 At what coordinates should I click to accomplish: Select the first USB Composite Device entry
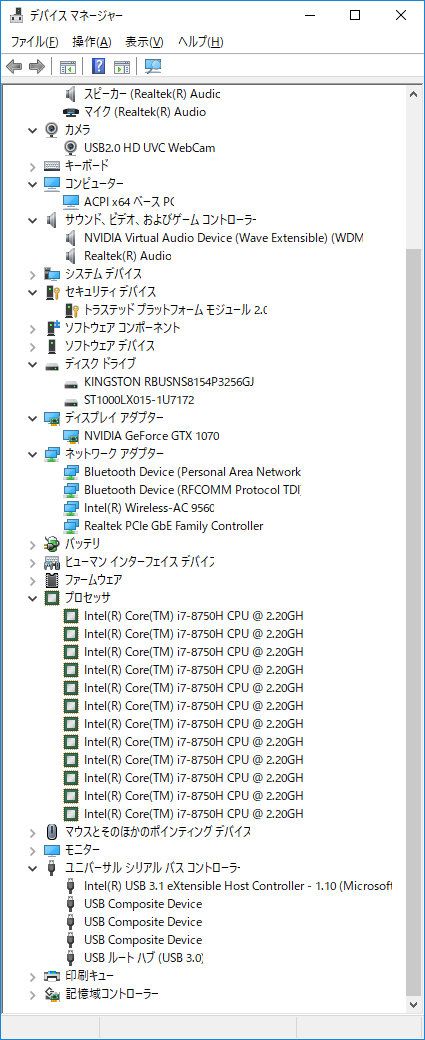143,904
